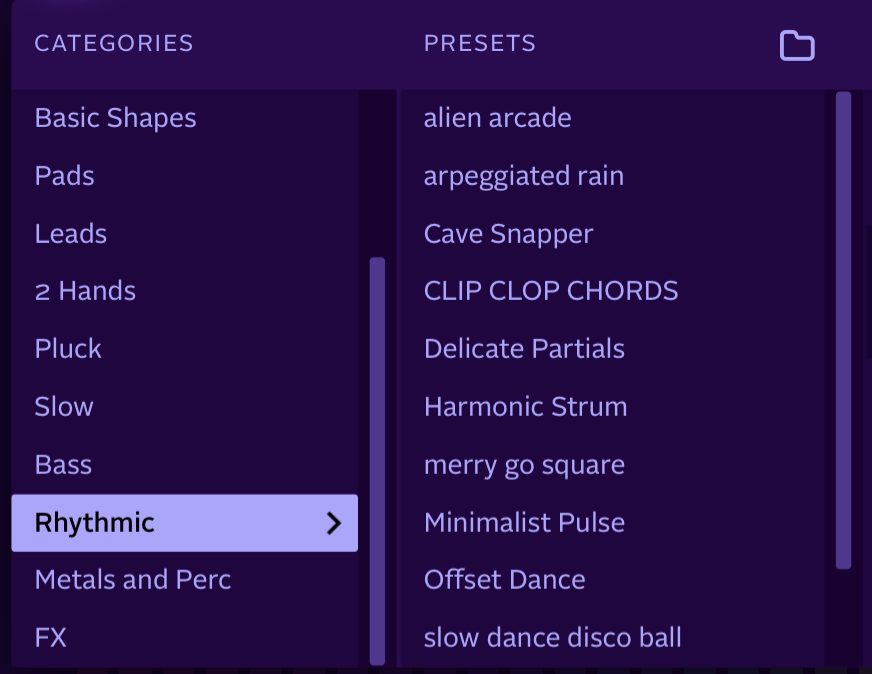Load the Delicate Partials preset
Image resolution: width=872 pixels, height=674 pixels.
pyautogui.click(x=524, y=349)
